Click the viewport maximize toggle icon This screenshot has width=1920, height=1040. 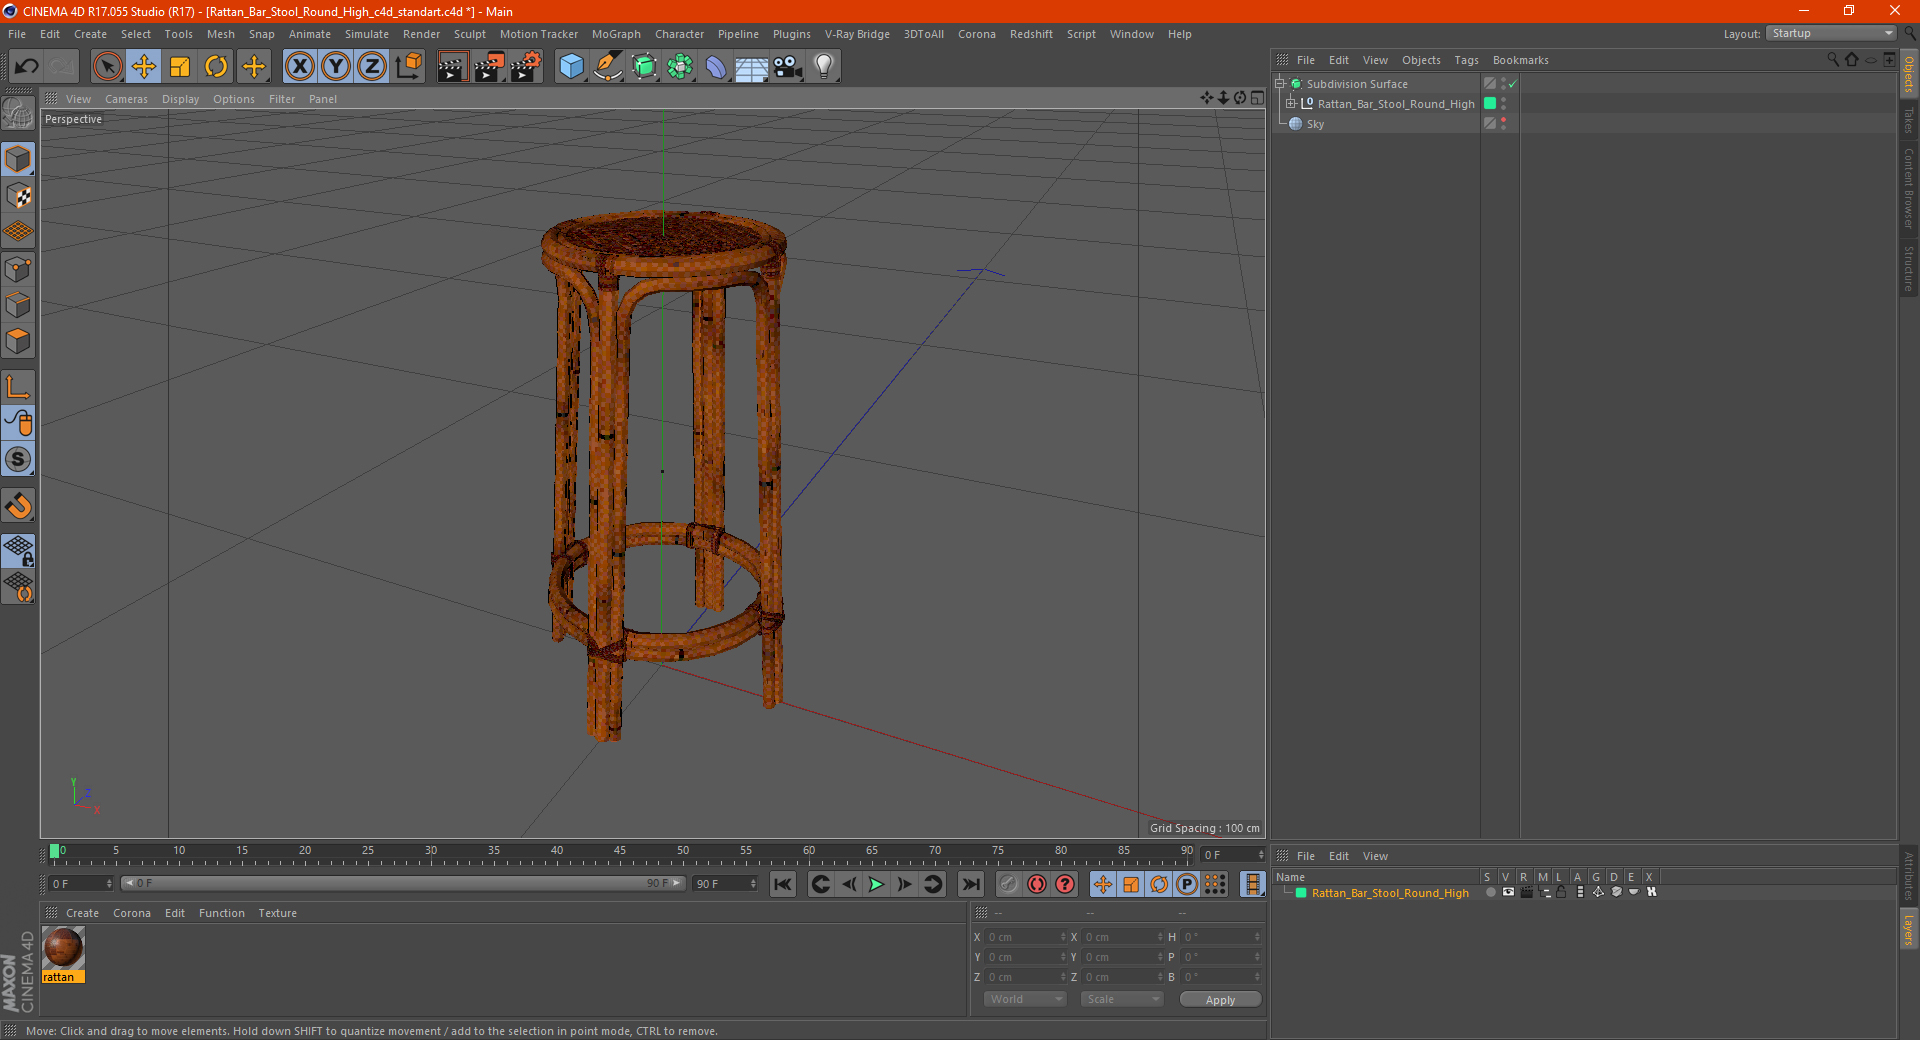[1257, 98]
